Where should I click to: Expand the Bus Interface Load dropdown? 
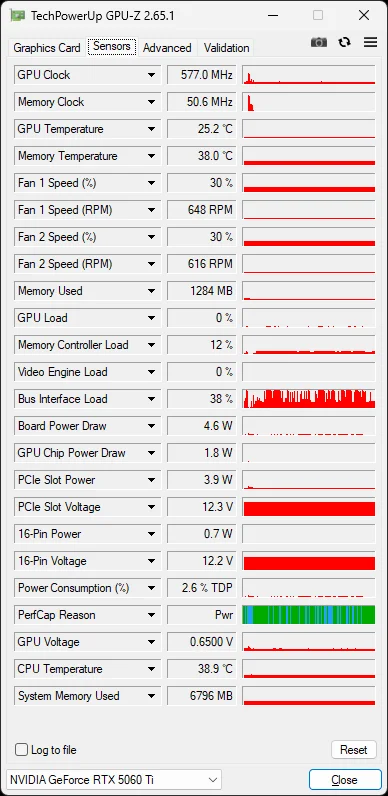point(151,399)
